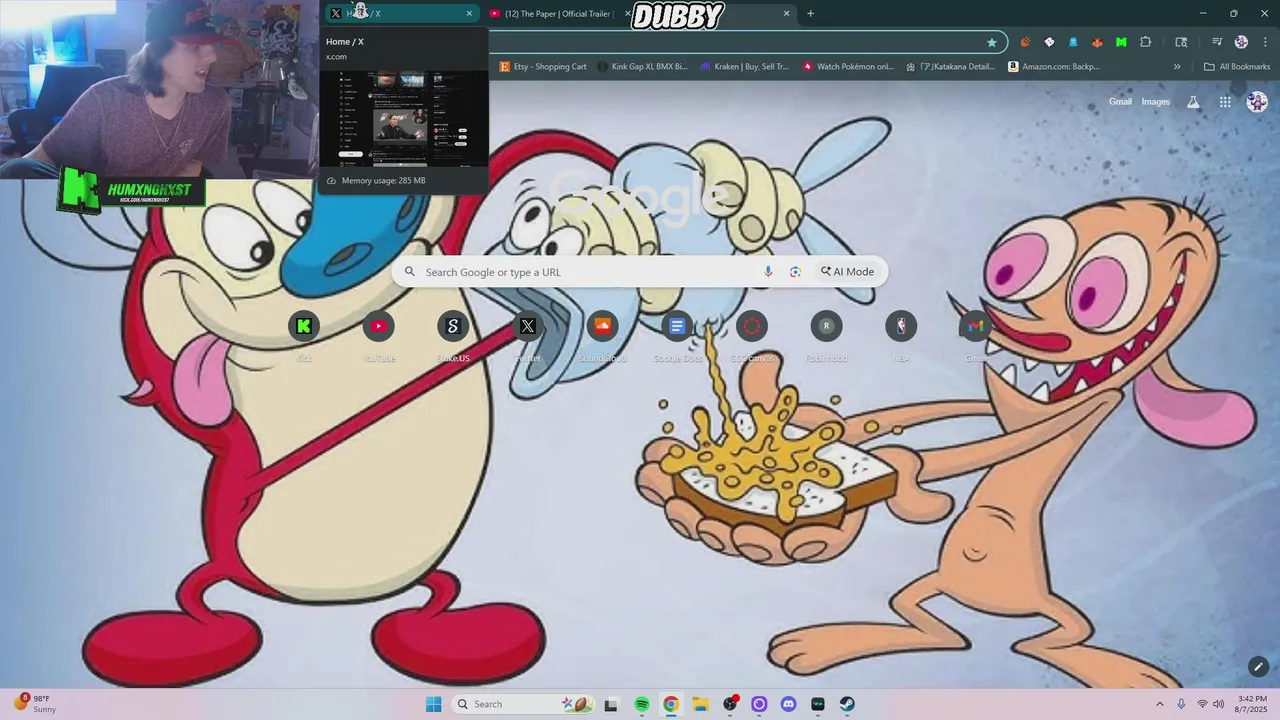Open the Etsy - Shopping Cart bookmark
Viewport: 1280px width, 720px height.
pyautogui.click(x=543, y=67)
